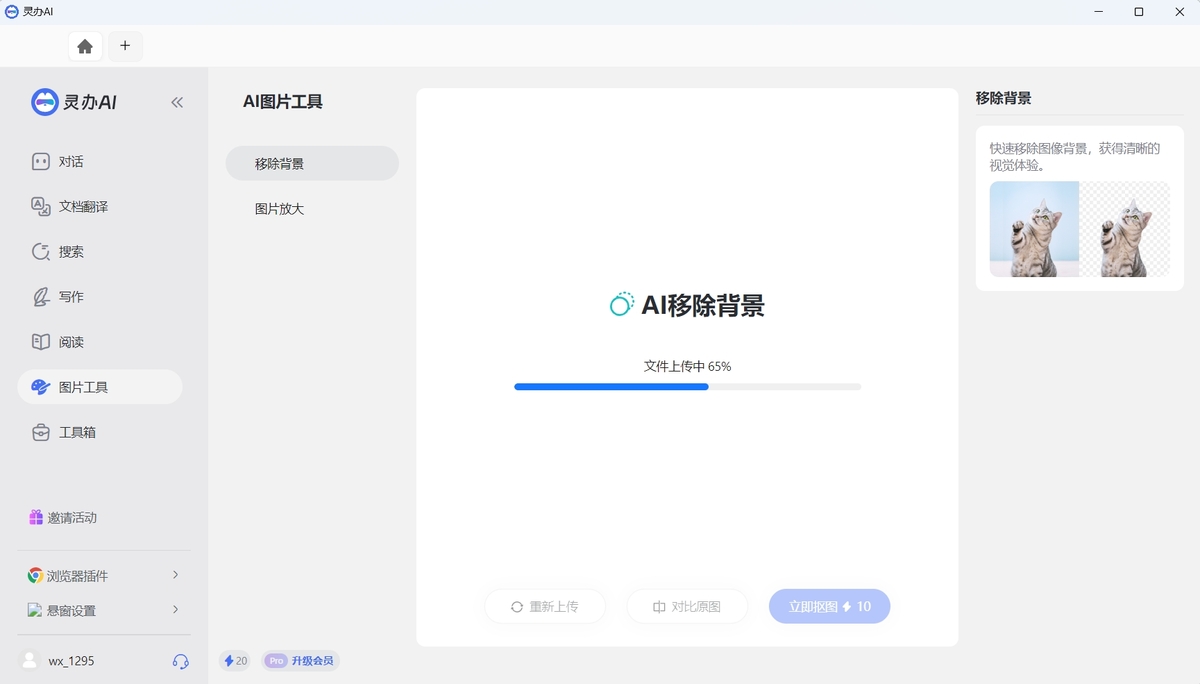The image size is (1200, 684).
Task: Click the 移除背景 panel heading
Action: coord(1003,98)
